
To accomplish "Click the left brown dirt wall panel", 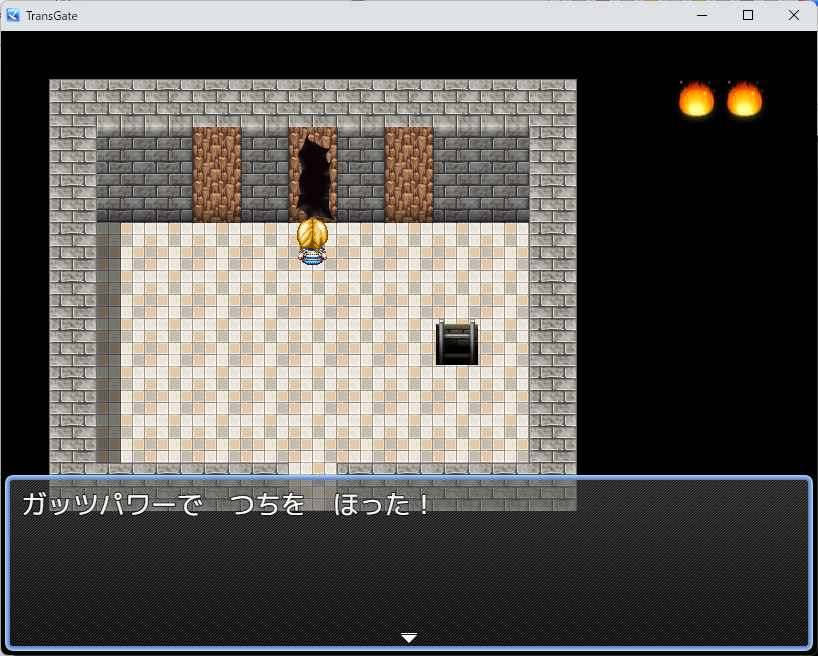I will pos(217,175).
